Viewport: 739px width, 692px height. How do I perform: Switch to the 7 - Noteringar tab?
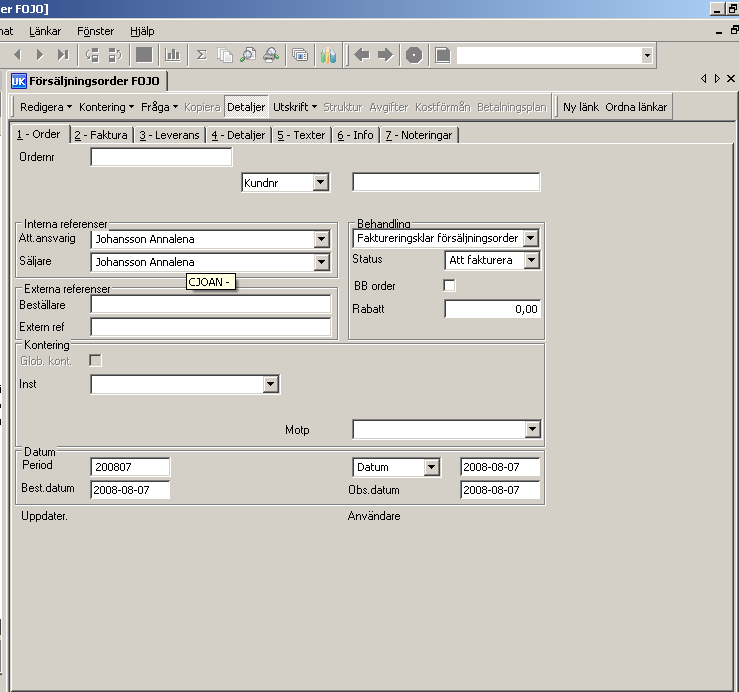pos(419,135)
